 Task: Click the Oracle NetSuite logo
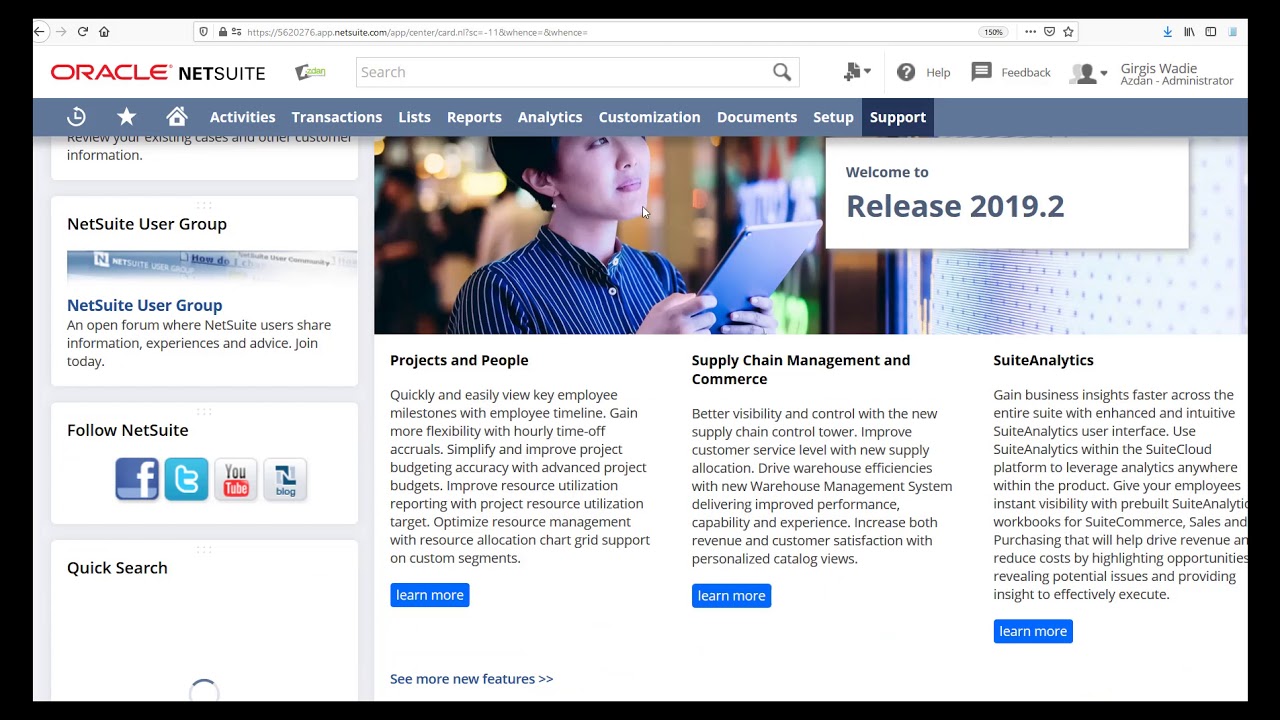click(158, 72)
